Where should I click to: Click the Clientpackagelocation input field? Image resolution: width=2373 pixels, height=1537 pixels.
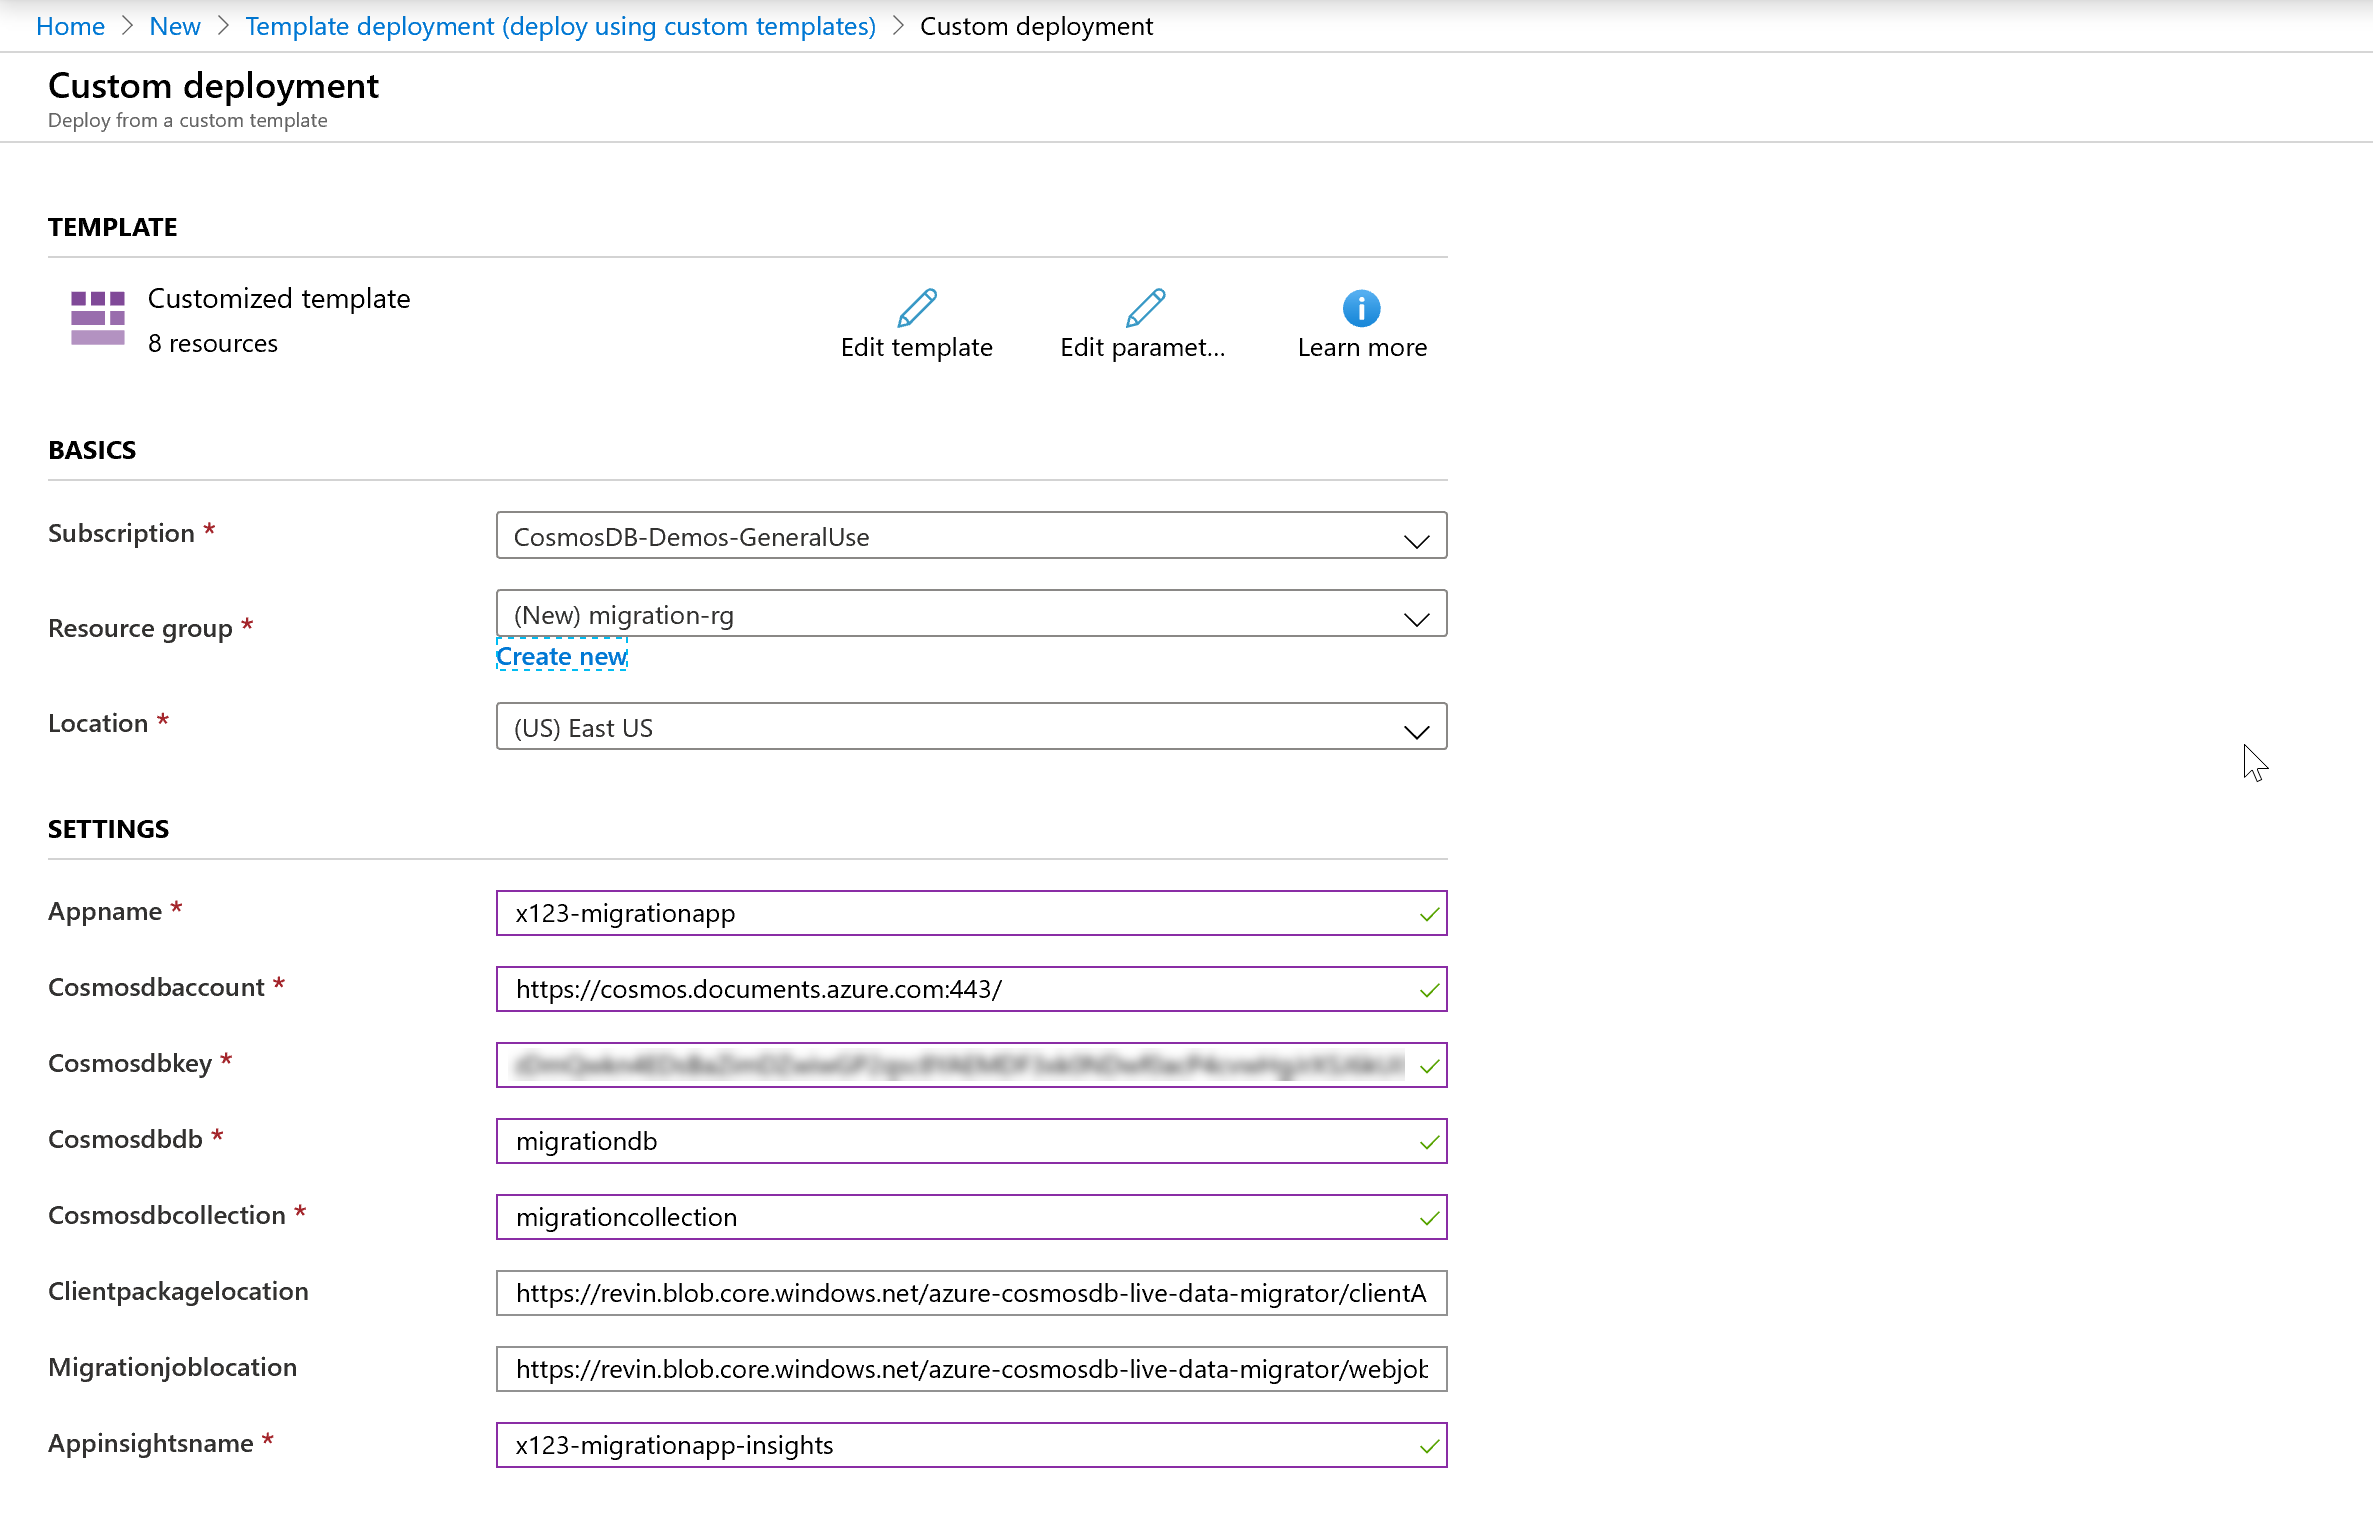click(x=970, y=1293)
